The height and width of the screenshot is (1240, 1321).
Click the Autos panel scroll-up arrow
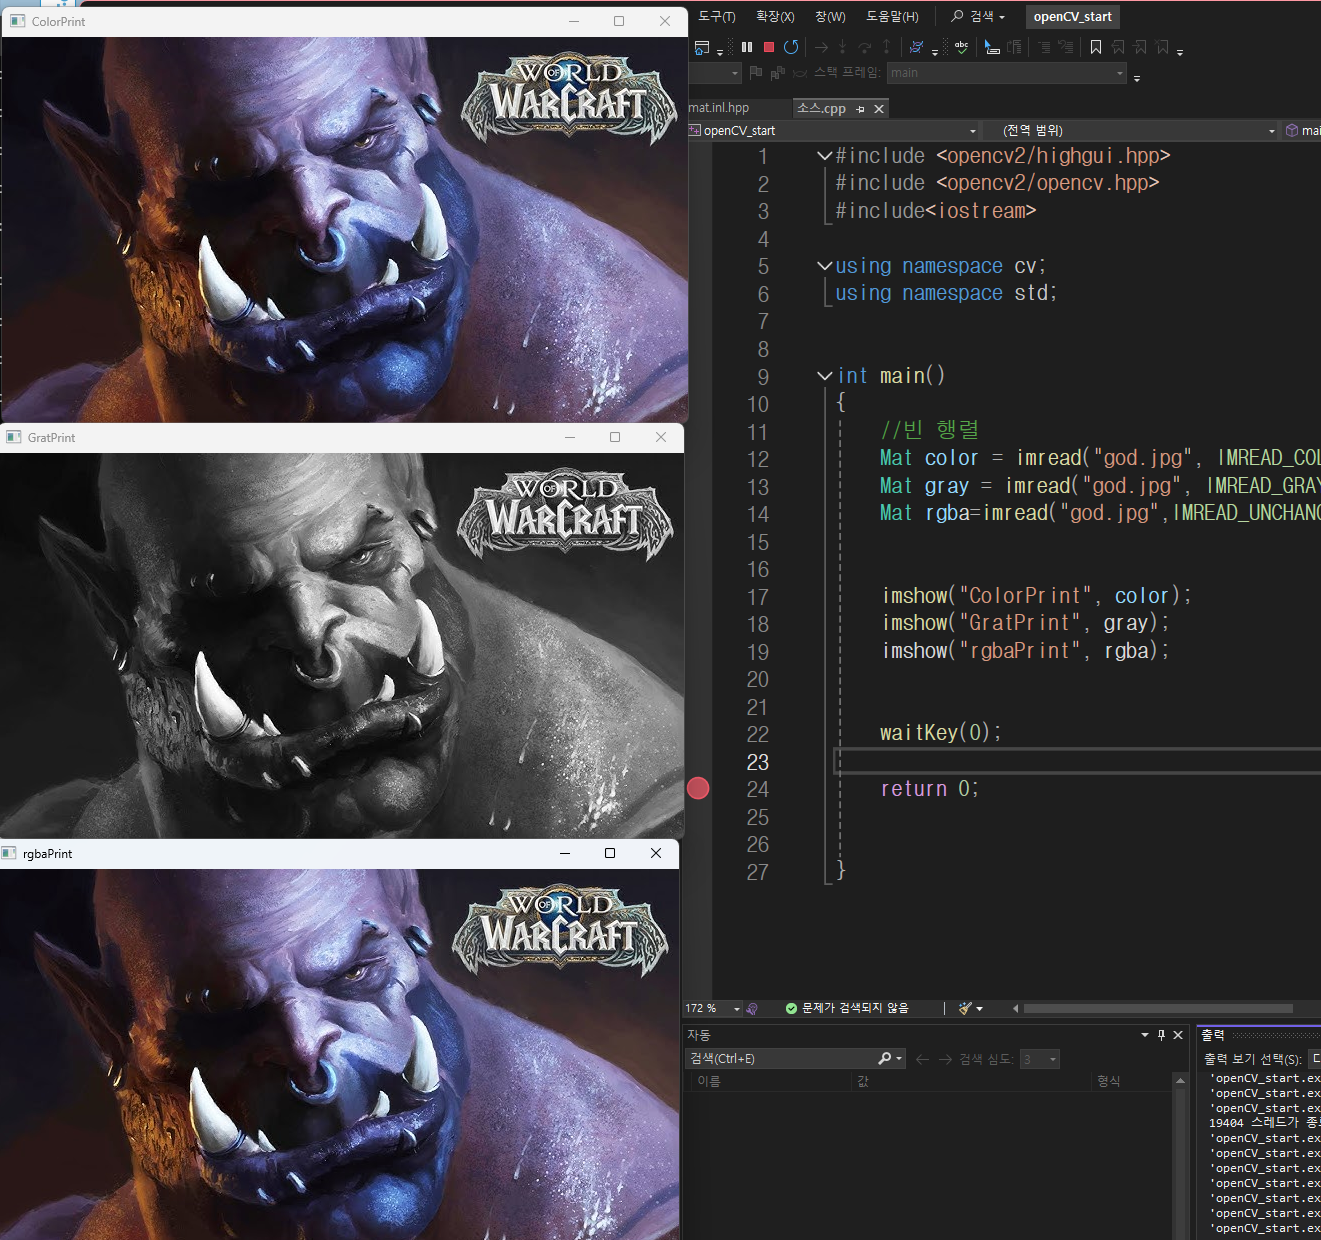pos(1180,1081)
